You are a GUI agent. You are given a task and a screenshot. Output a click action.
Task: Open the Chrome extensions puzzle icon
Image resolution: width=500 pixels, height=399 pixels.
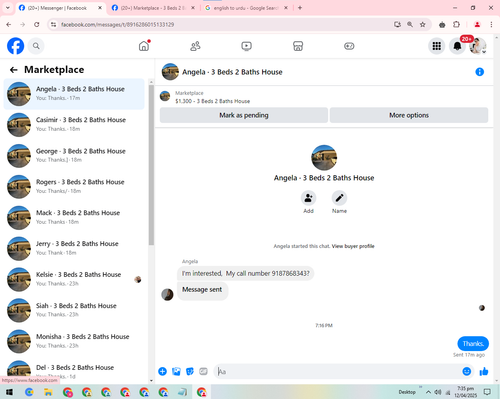point(456,24)
